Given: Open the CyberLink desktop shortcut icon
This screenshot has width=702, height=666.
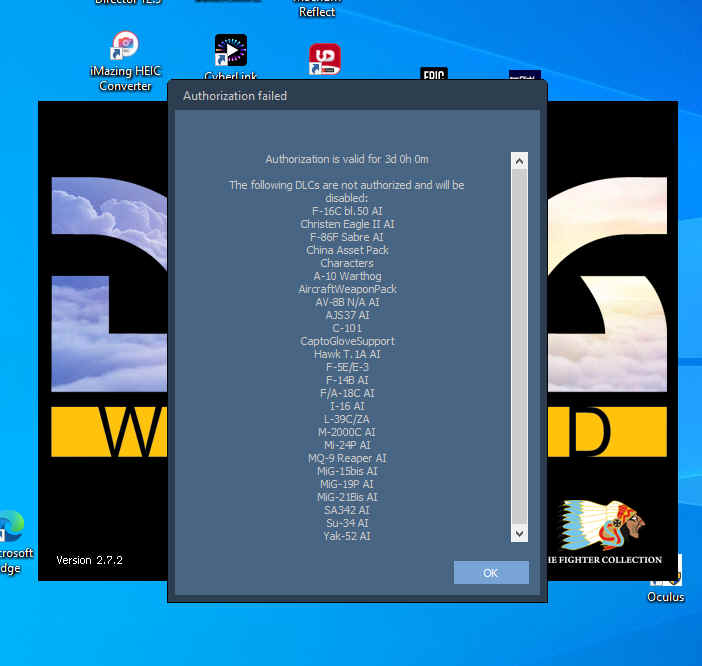Looking at the screenshot, I should click(x=231, y=57).
